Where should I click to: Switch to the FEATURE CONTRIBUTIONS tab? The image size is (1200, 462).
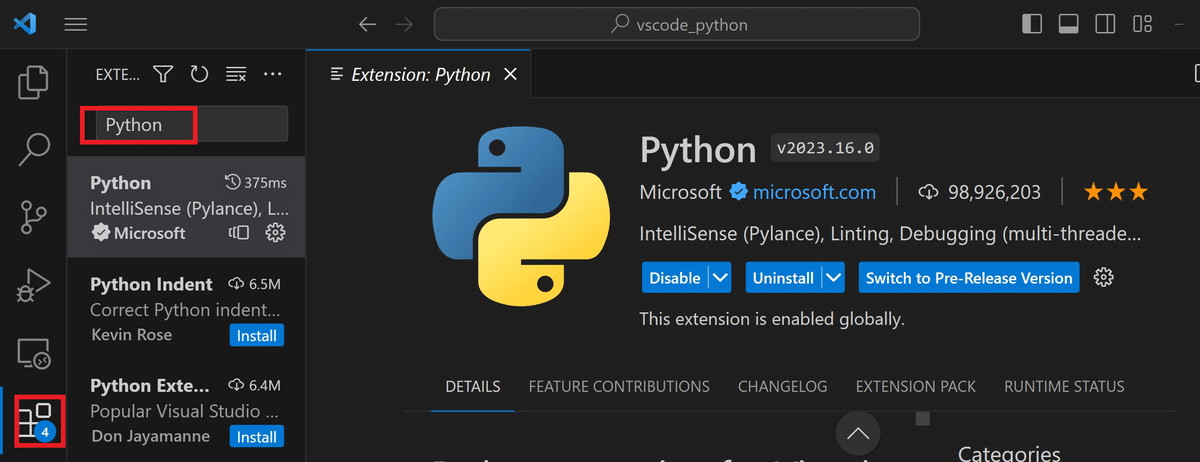[619, 386]
